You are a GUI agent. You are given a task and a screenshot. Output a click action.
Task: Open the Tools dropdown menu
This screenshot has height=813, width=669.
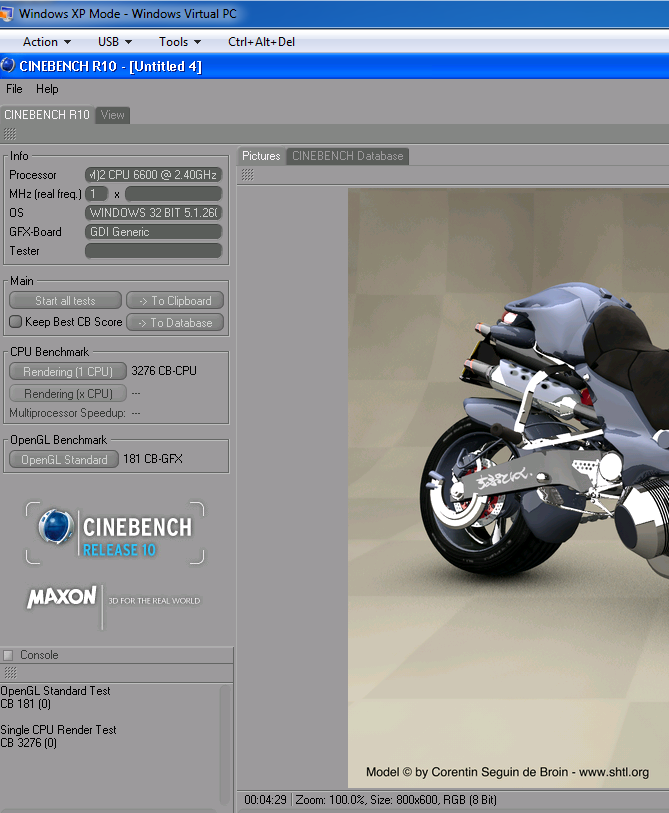coord(179,42)
